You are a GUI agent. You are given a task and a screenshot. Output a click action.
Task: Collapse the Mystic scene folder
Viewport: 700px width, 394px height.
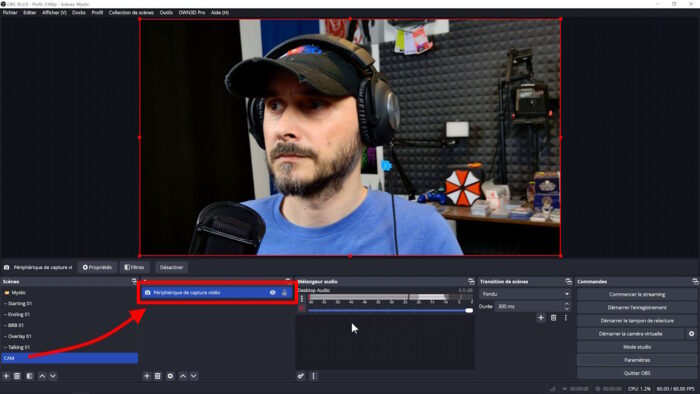(x=7, y=293)
